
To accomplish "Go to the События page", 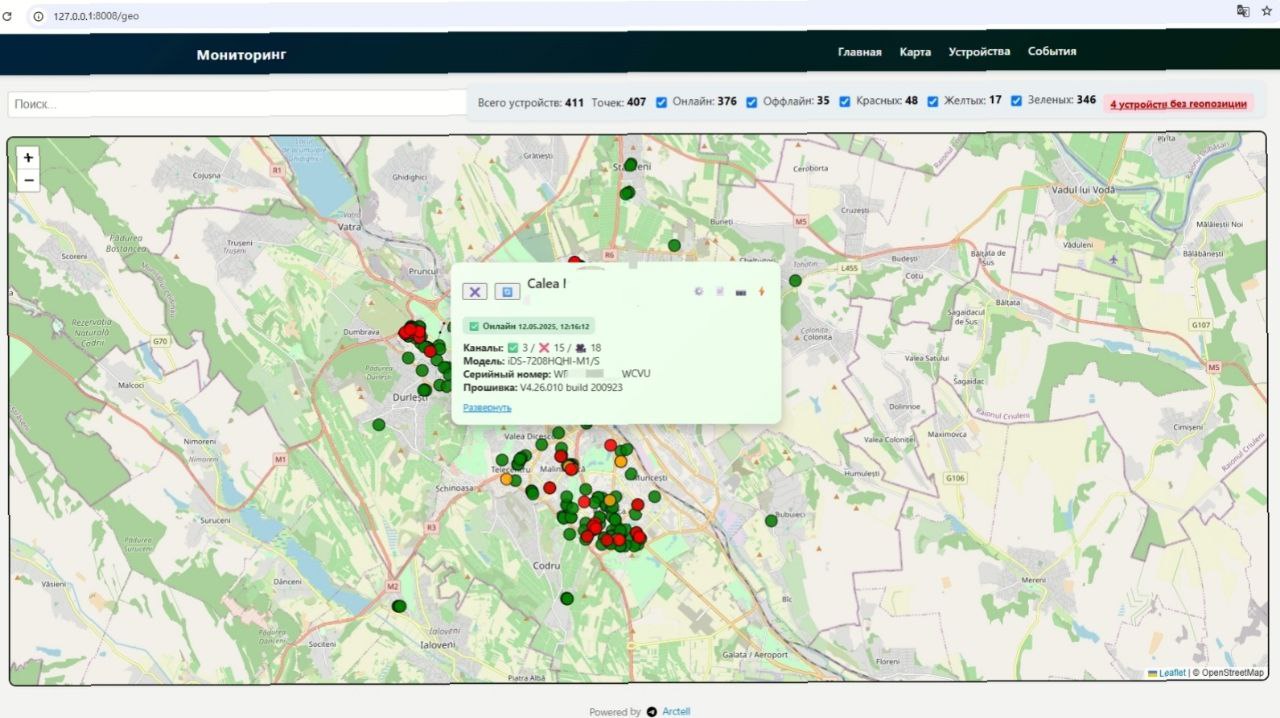I will pos(1052,52).
